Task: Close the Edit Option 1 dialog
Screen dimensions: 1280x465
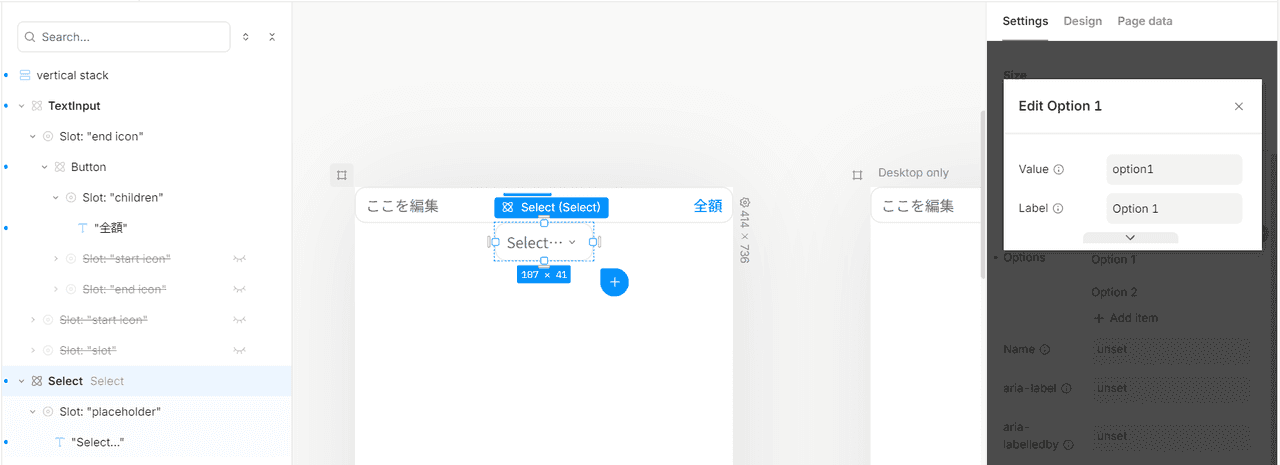Action: click(x=1239, y=106)
